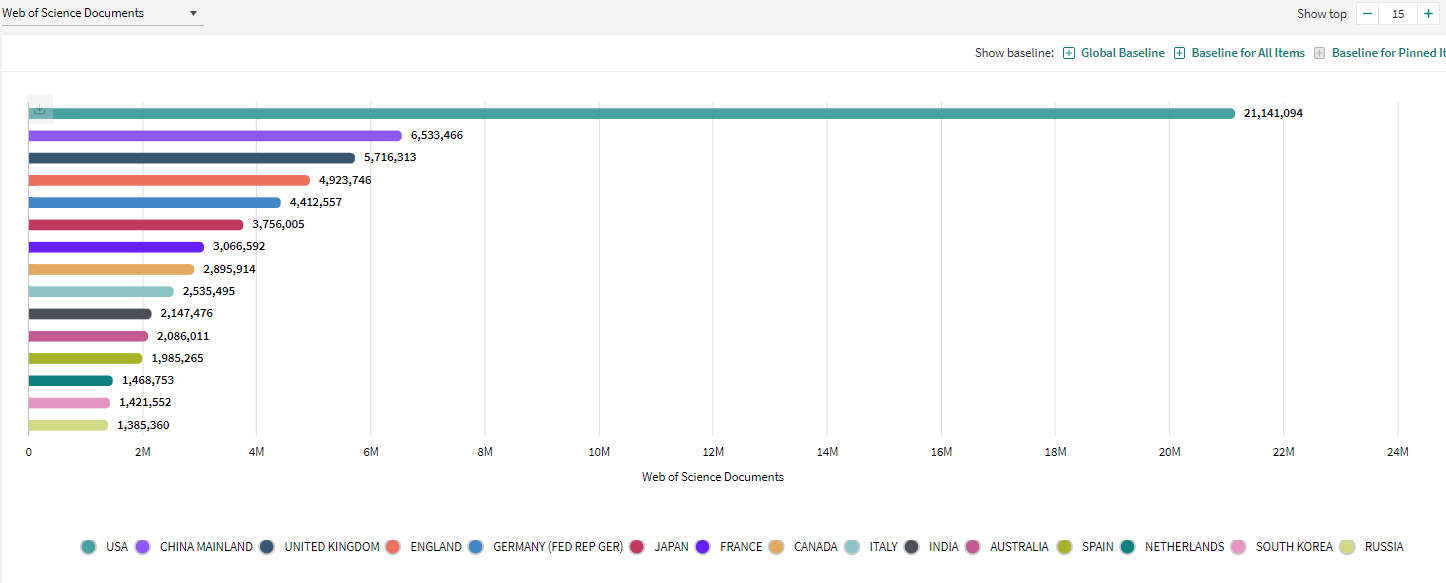Select the India bar with 2,147,476

90,314
